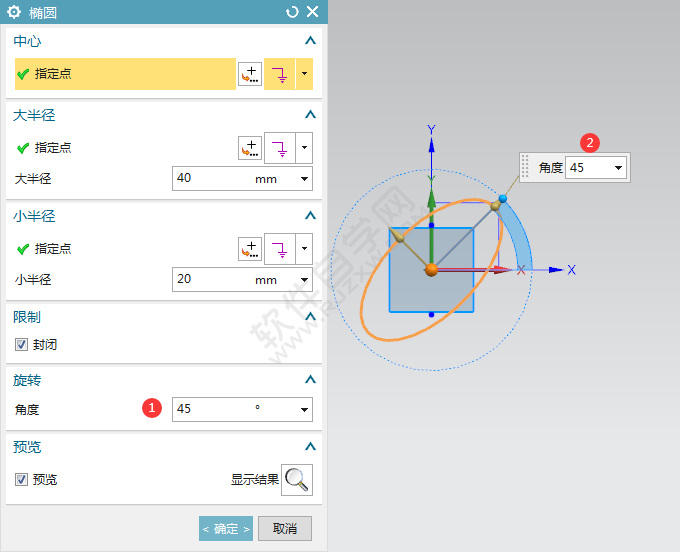Viewport: 680px width, 552px height.
Task: Open point dialog icon for minor radius
Action: tap(249, 249)
